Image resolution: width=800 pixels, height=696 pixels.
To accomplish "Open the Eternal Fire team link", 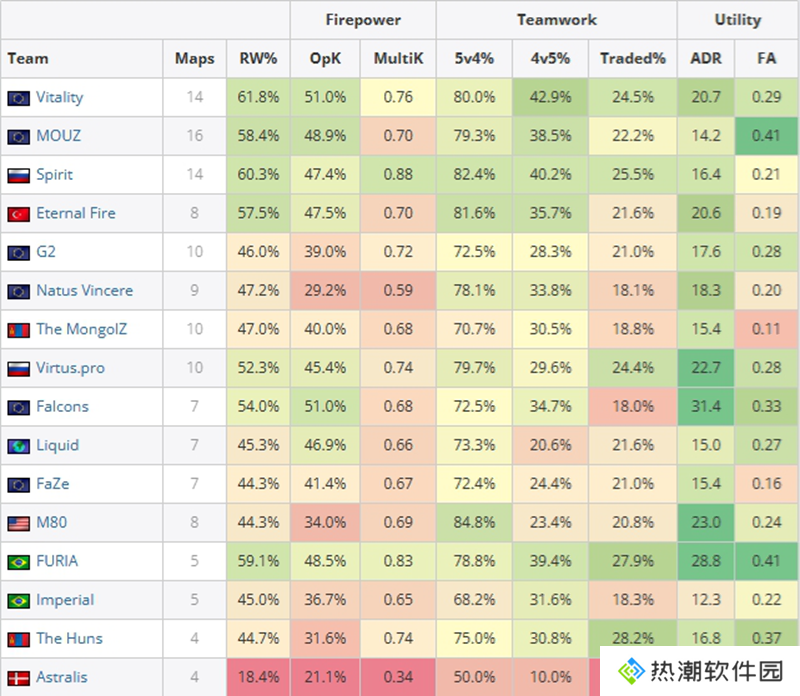I will 76,213.
